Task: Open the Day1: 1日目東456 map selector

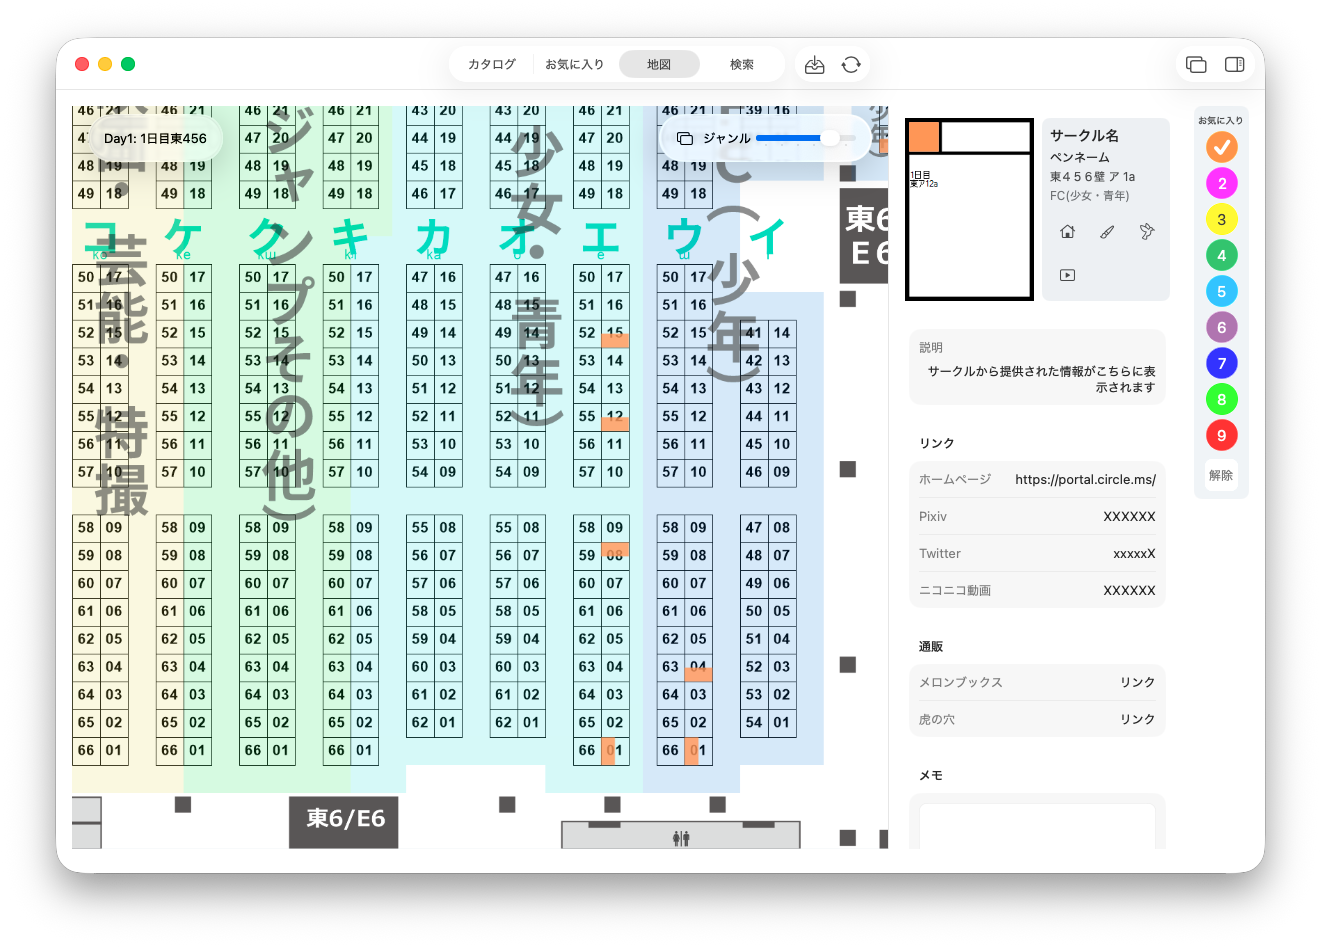Action: coord(155,139)
